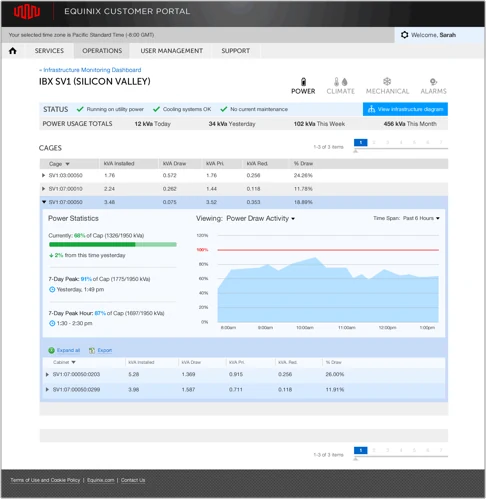The width and height of the screenshot is (486, 499).
Task: Click the Equinix logo
Action: [x=27, y=12]
